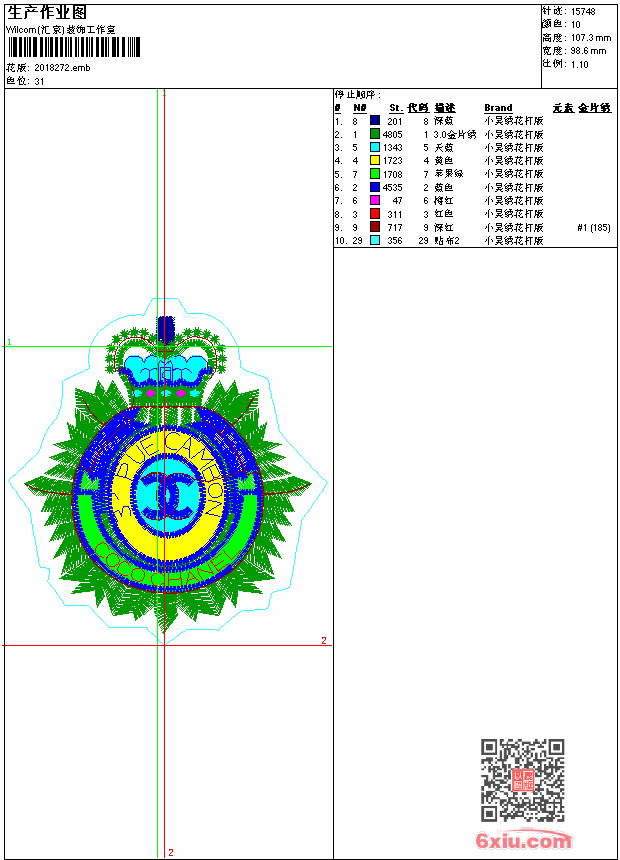The image size is (620, 860).
Task: Select the bright green swatch beside 1708
Action: point(375,174)
